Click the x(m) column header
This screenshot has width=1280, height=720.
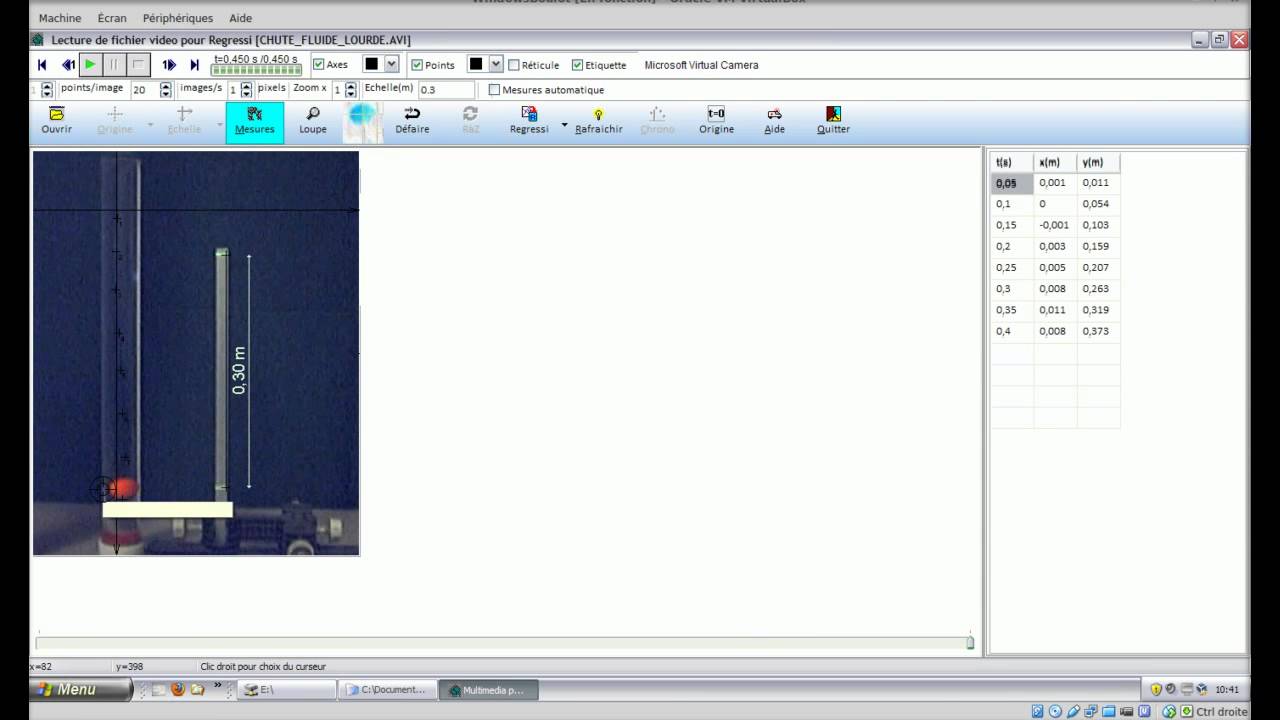(1055, 162)
